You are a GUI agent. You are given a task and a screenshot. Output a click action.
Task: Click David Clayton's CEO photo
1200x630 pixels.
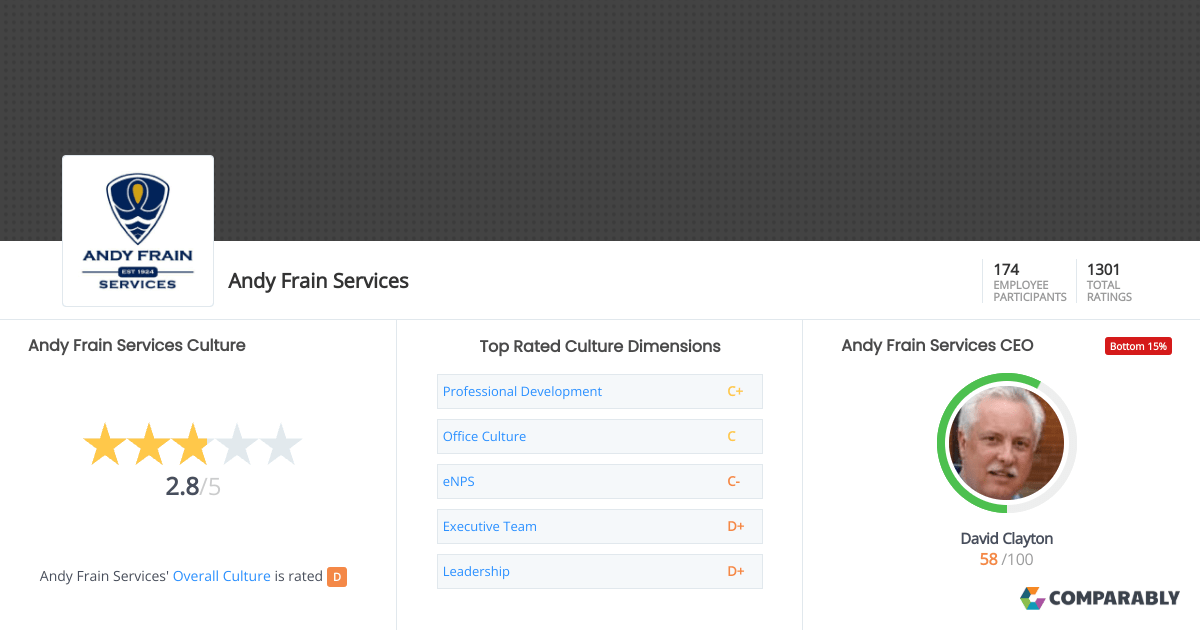pyautogui.click(x=1006, y=443)
